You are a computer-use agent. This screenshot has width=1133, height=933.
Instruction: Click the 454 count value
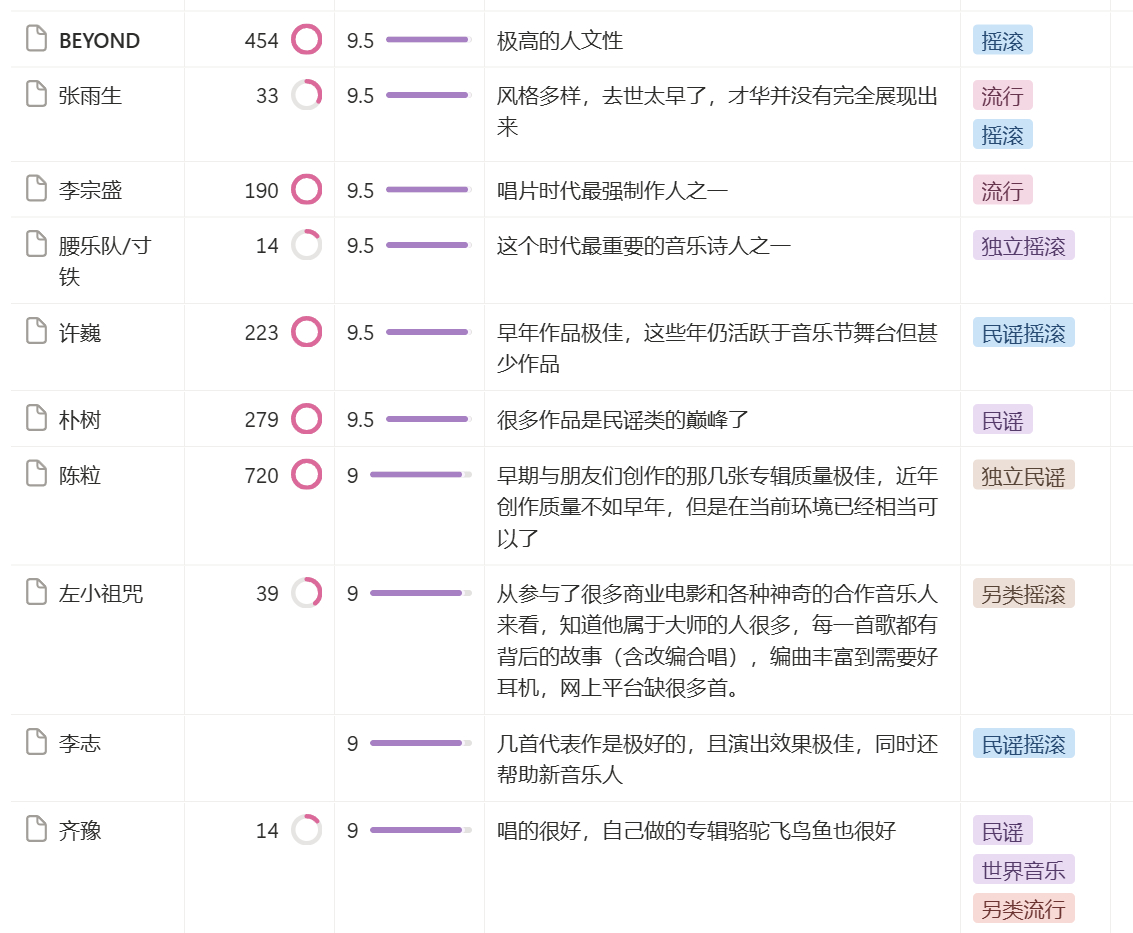click(262, 40)
